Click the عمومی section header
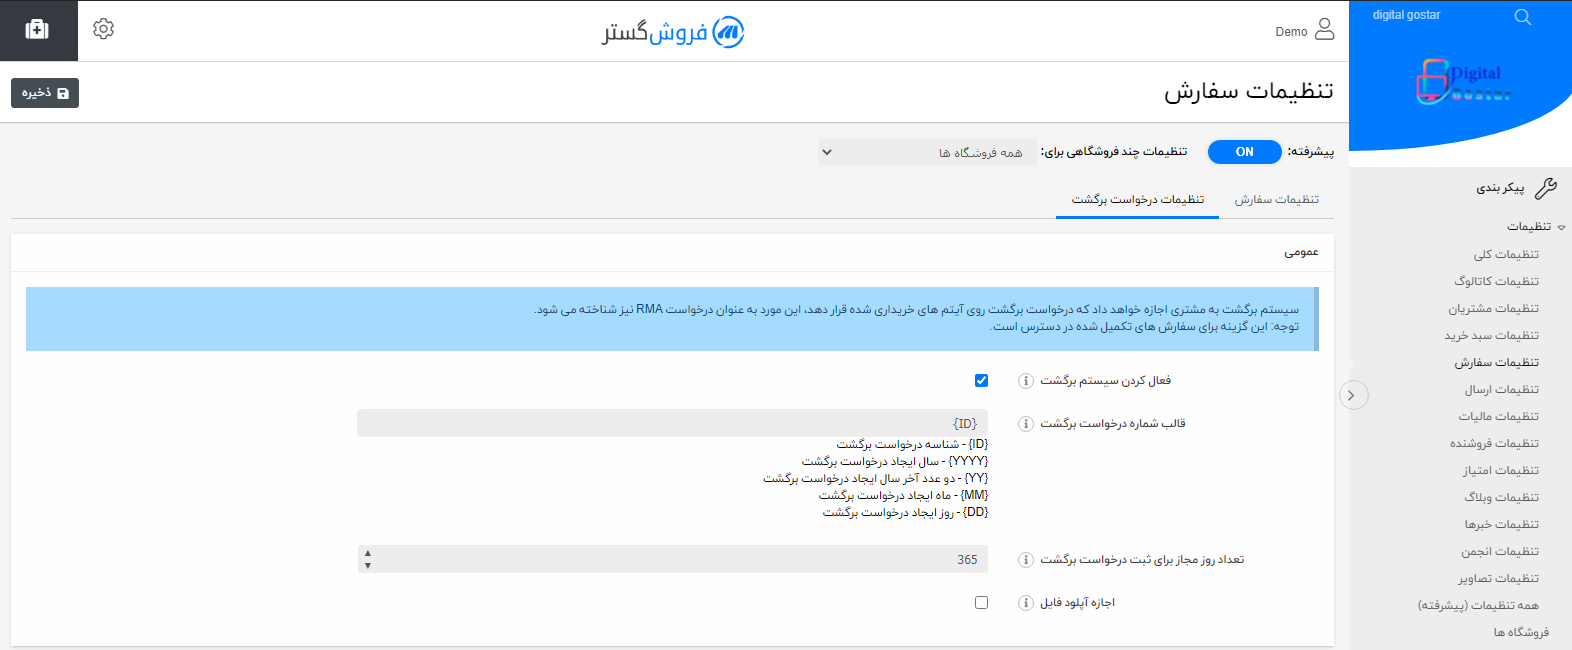 tap(1301, 253)
